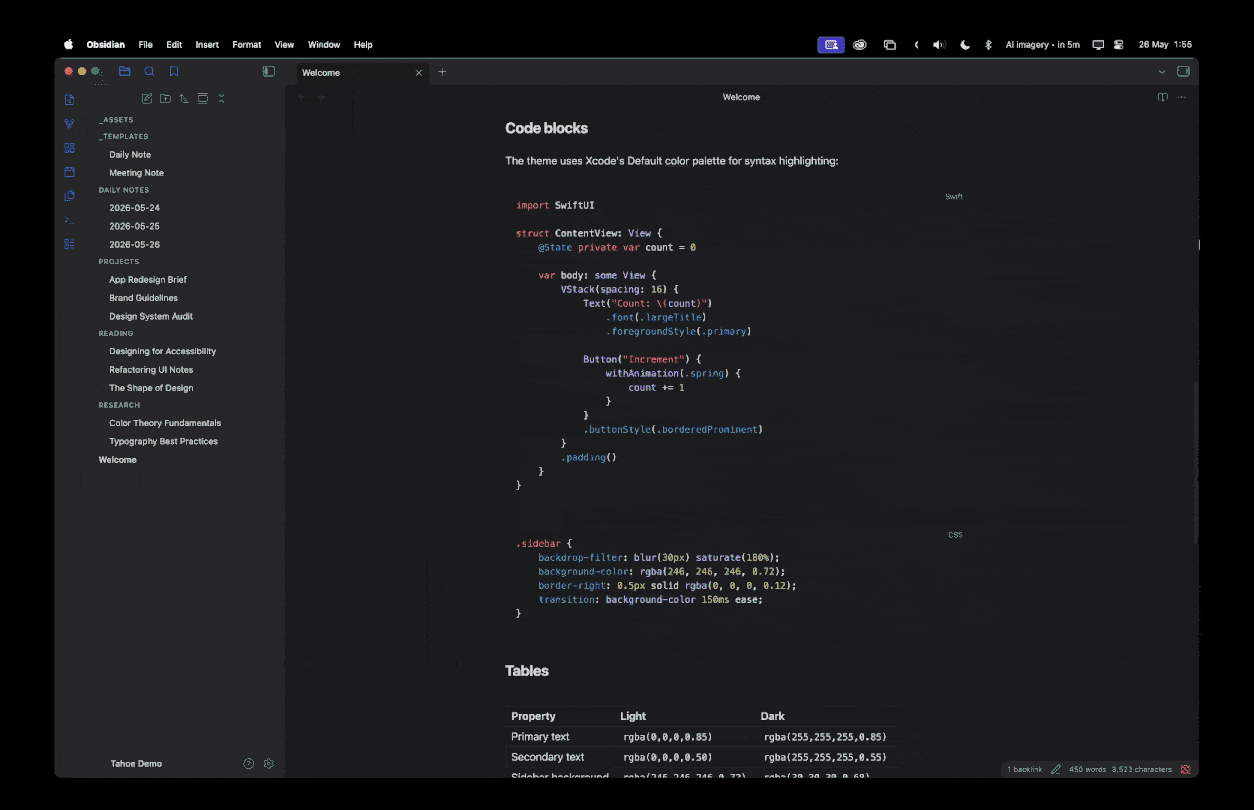Open the Edit menu
Viewport: 1254px width, 810px height.
point(174,45)
